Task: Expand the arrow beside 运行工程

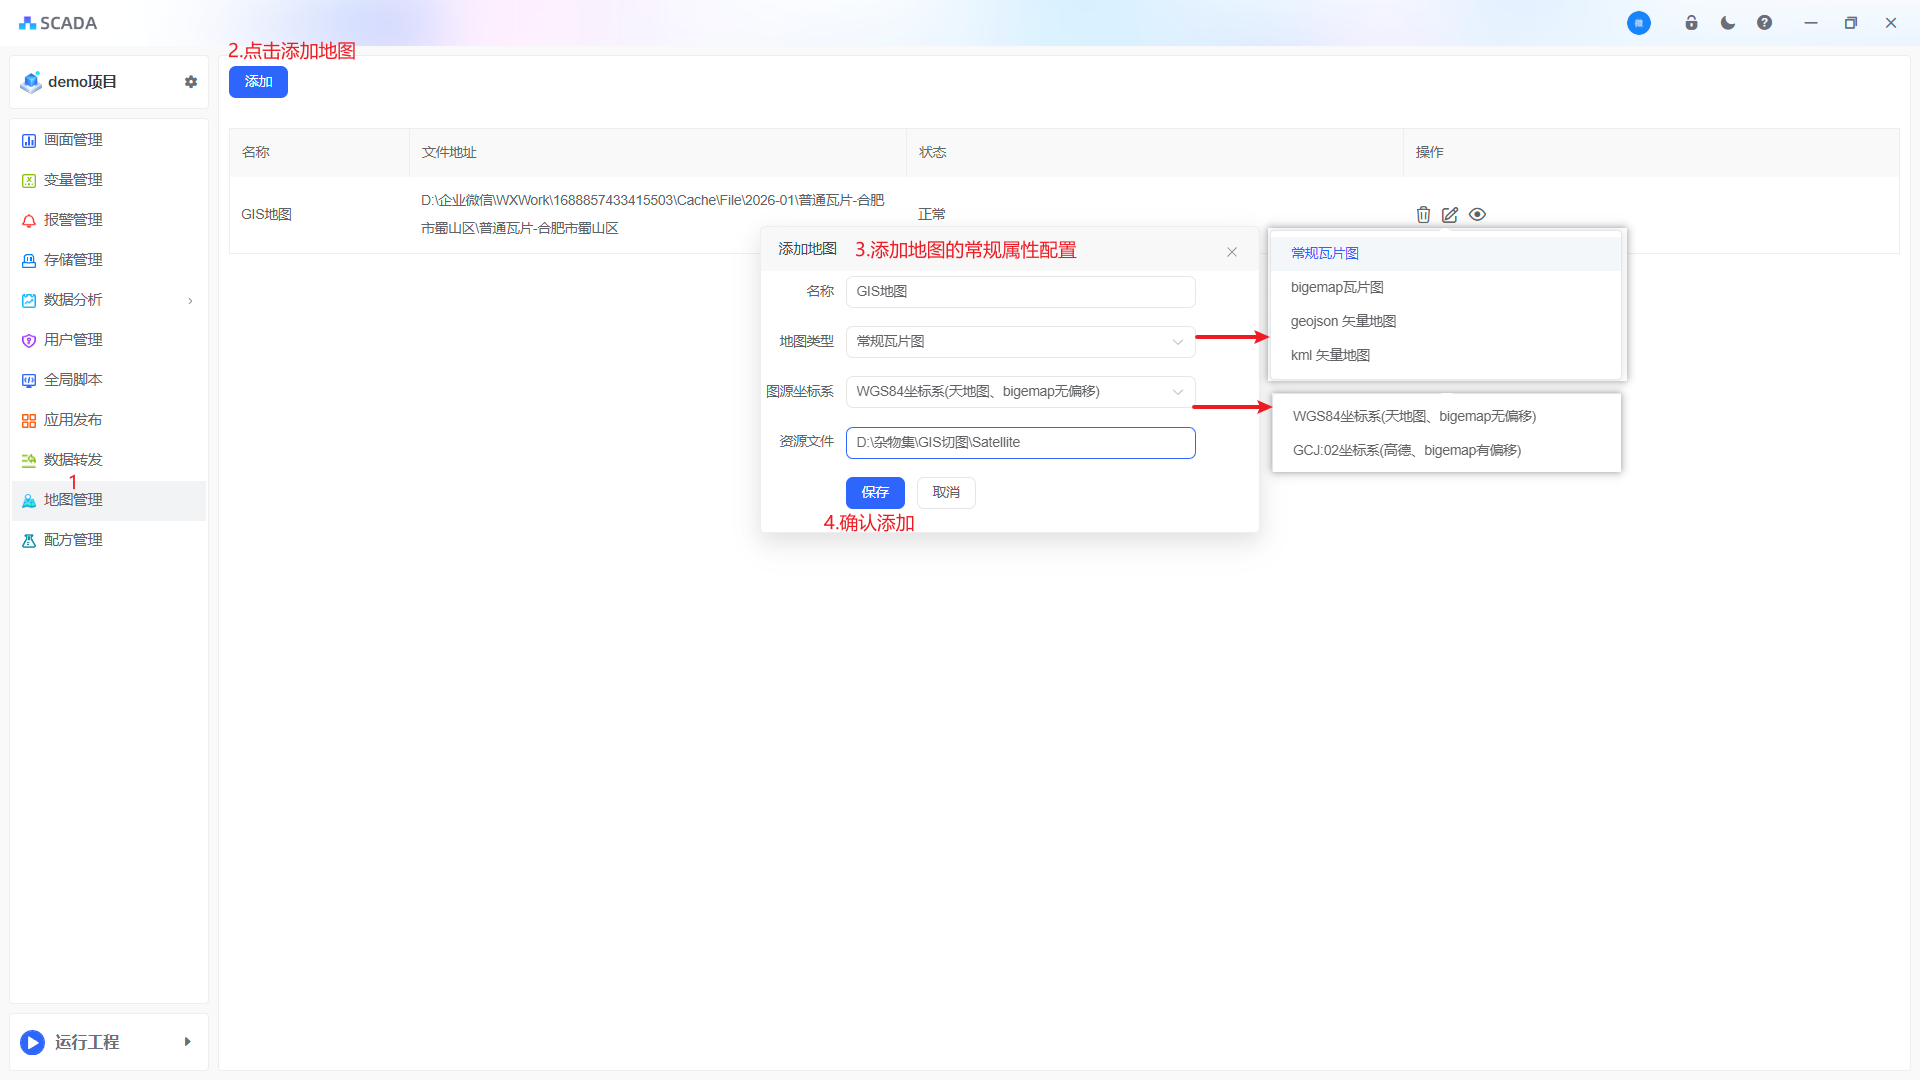Action: click(x=187, y=1042)
